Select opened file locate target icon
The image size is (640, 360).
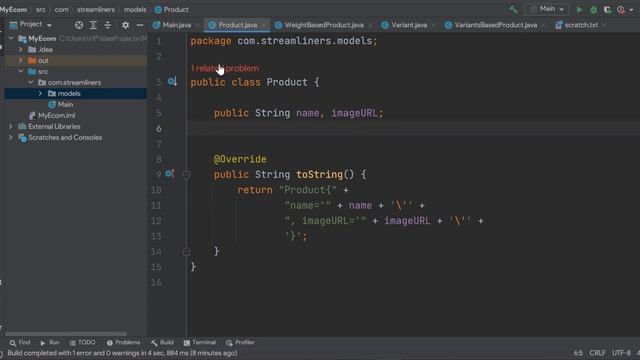(x=79, y=25)
